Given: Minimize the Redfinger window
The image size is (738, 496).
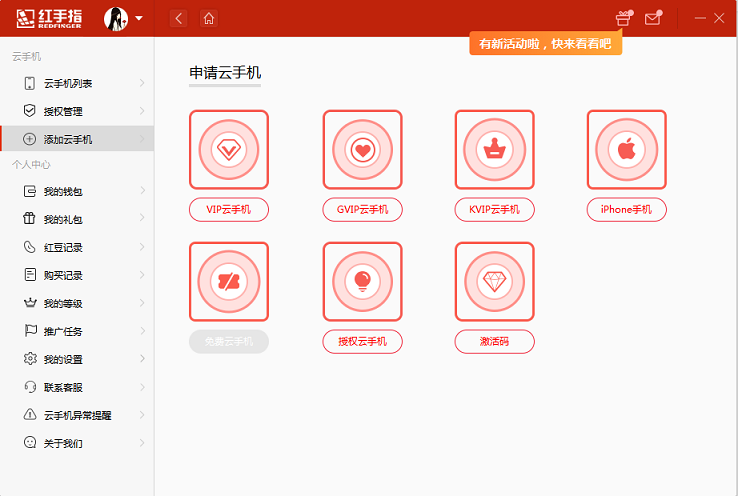Looking at the screenshot, I should (700, 18).
